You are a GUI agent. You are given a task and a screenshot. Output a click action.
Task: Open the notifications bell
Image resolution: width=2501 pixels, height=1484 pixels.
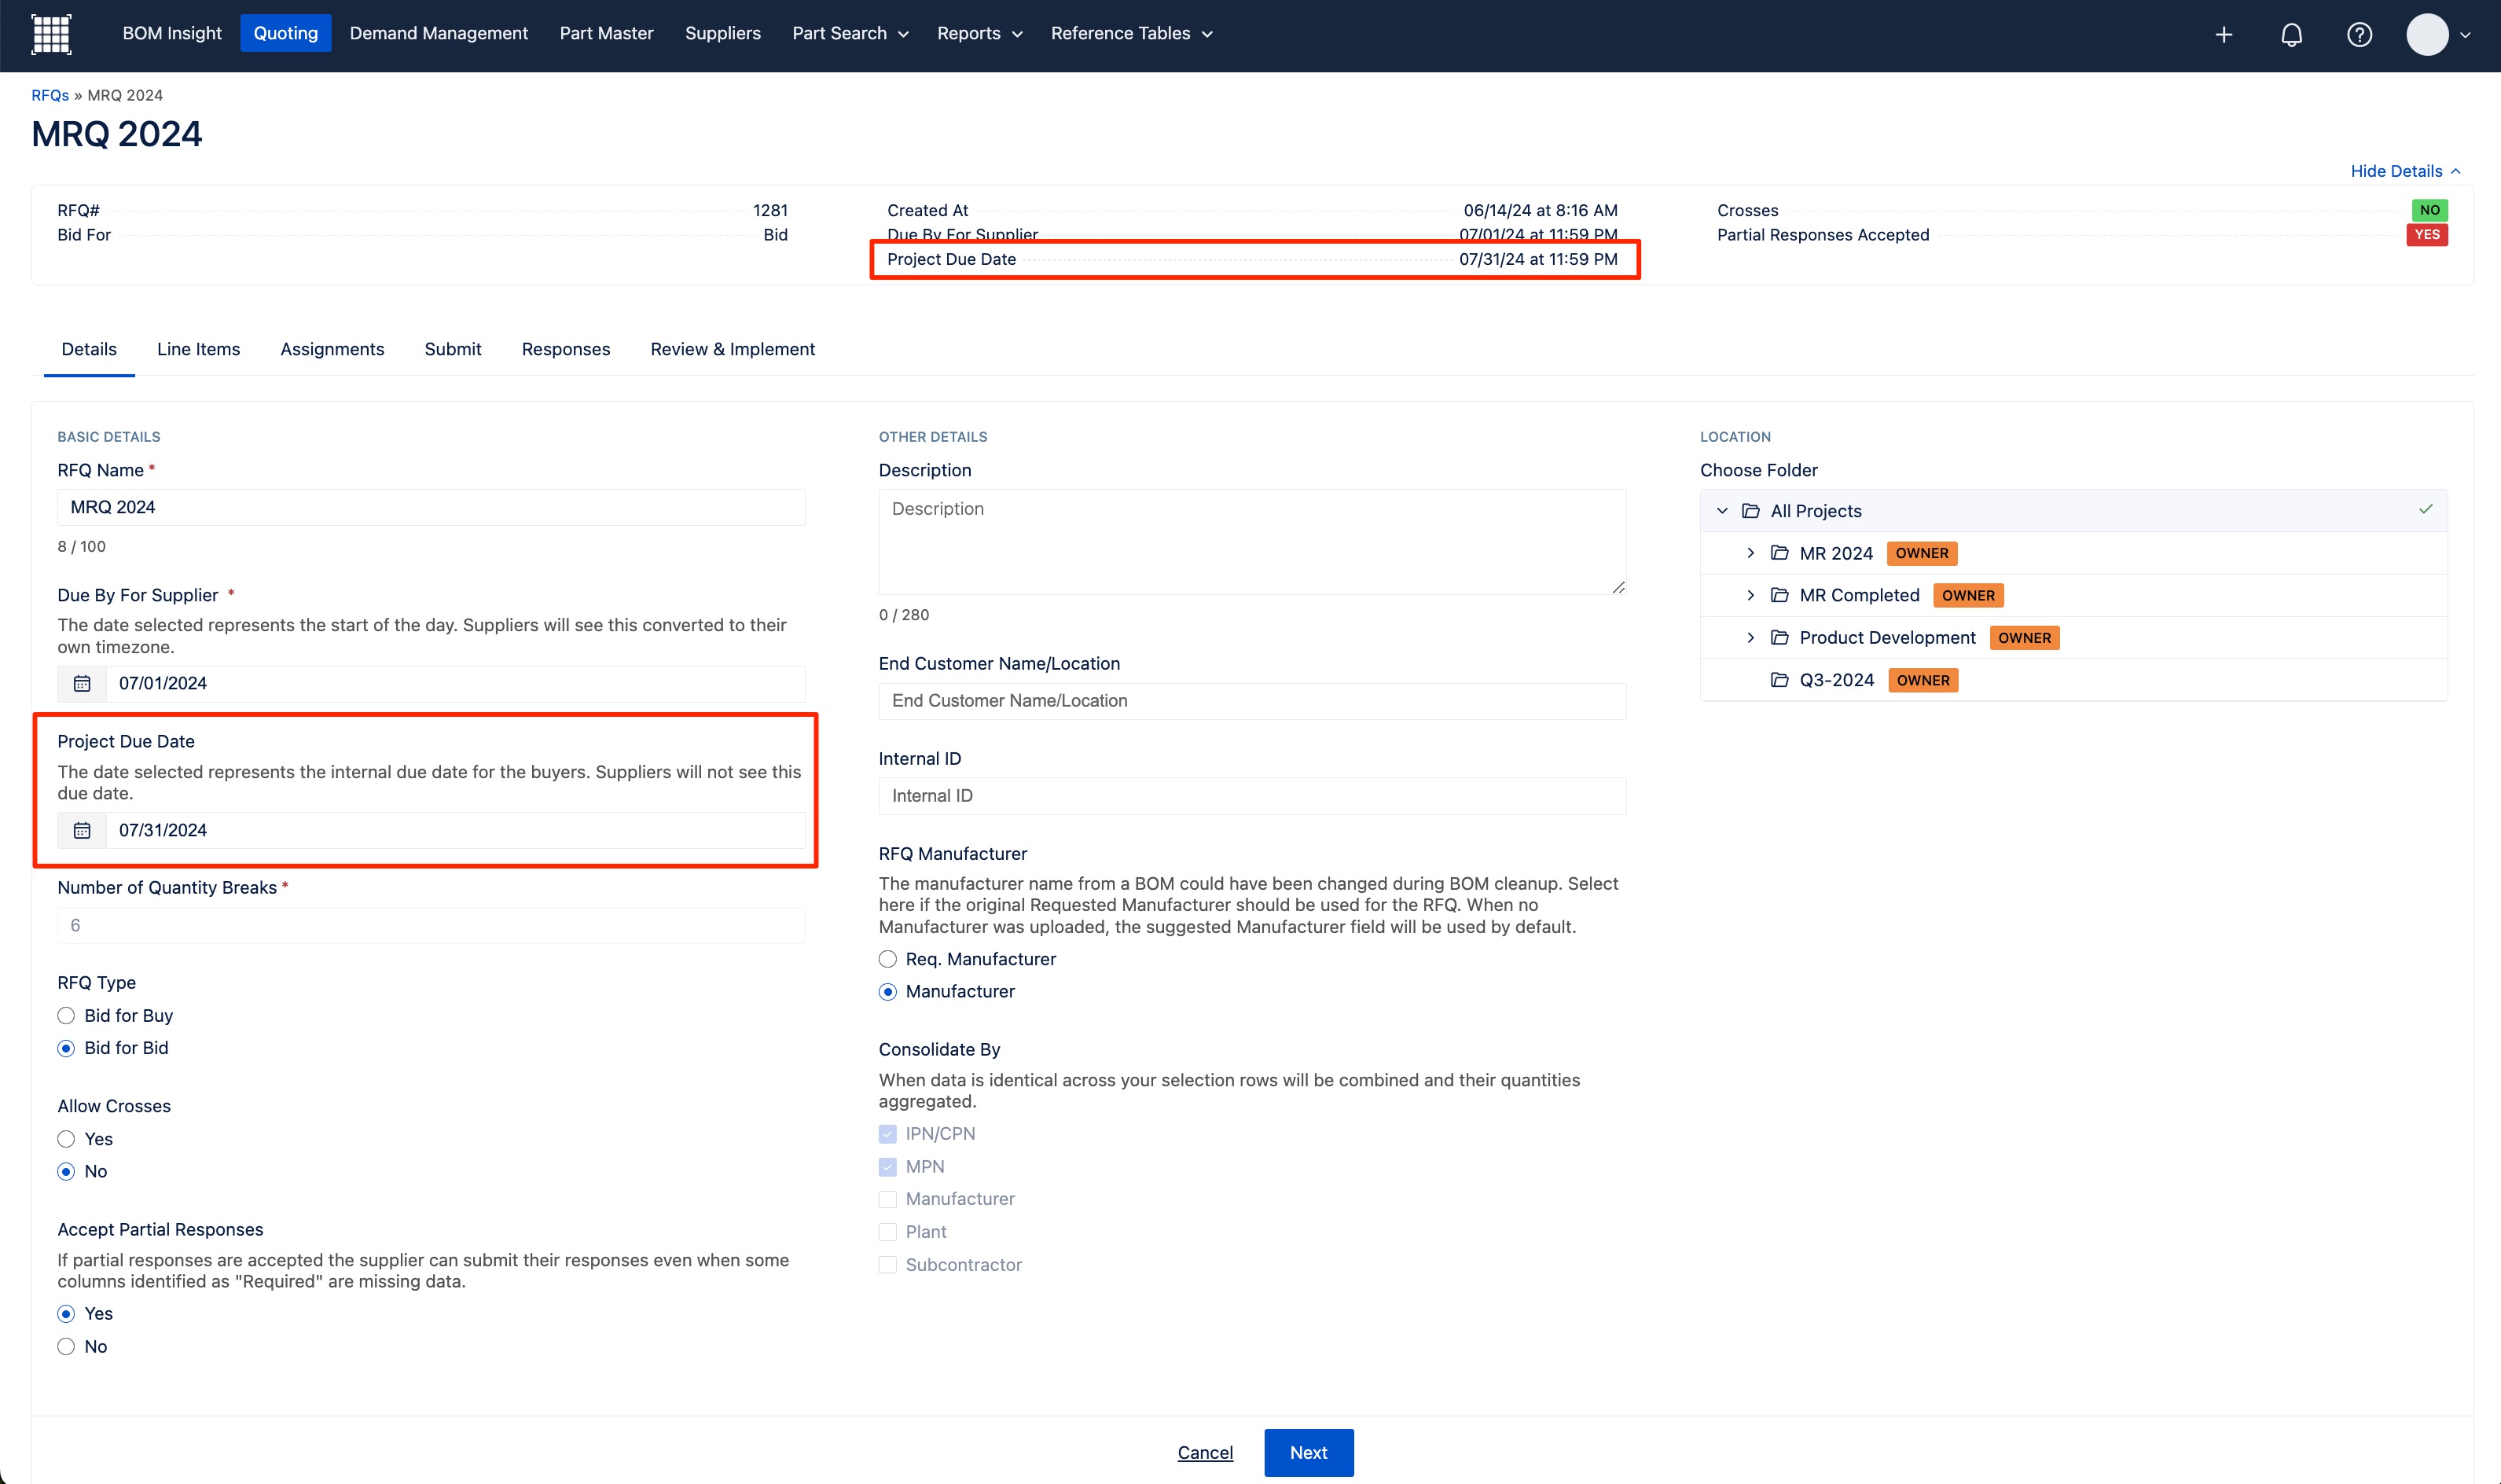click(x=2291, y=35)
